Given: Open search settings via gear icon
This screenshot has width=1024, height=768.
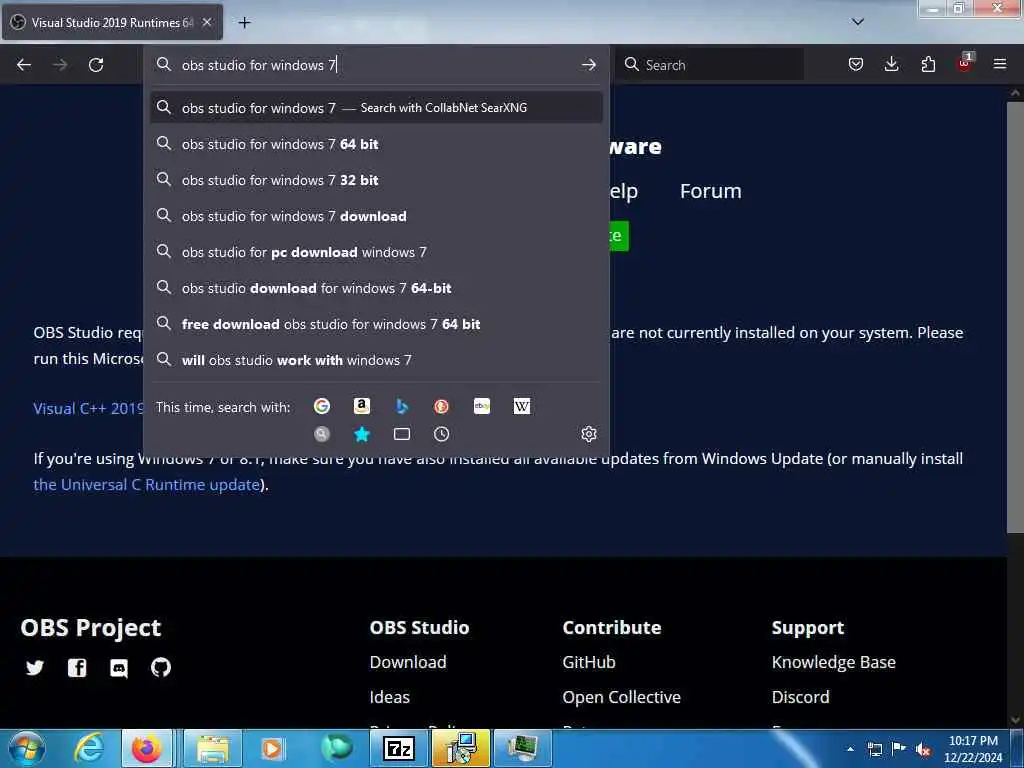Looking at the screenshot, I should (588, 434).
